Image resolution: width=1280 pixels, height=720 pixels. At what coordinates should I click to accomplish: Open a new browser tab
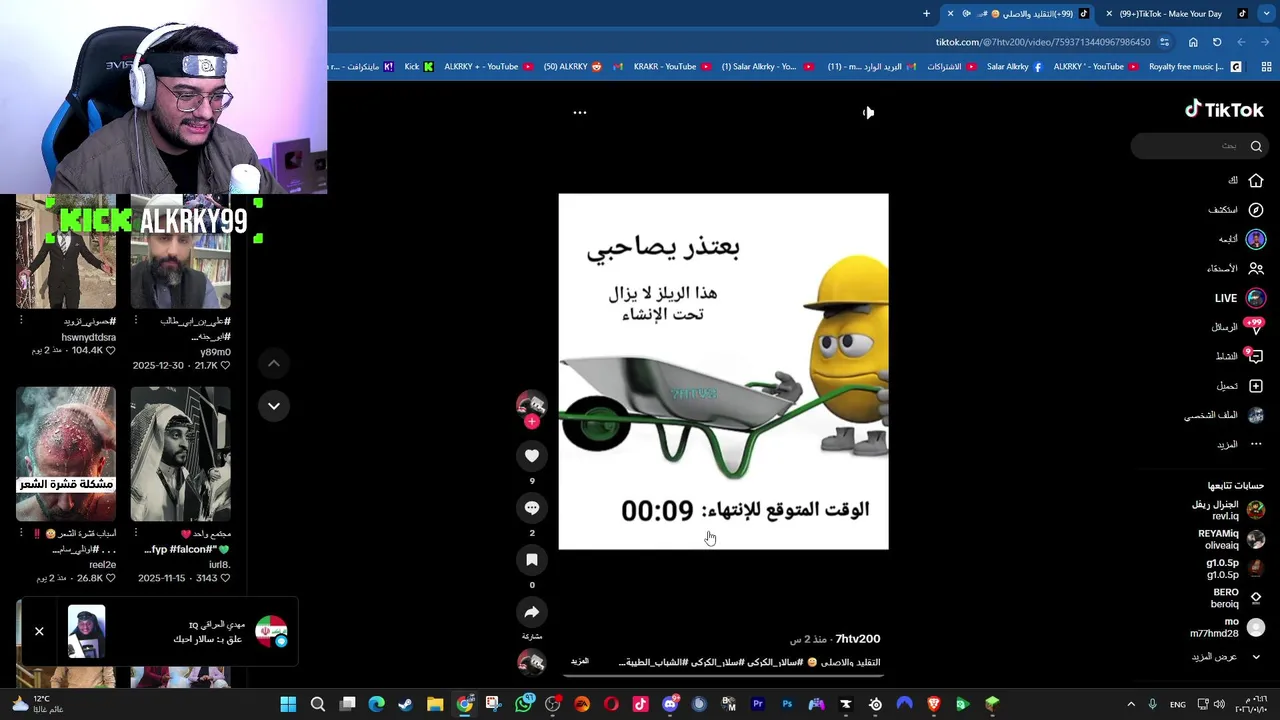click(926, 14)
